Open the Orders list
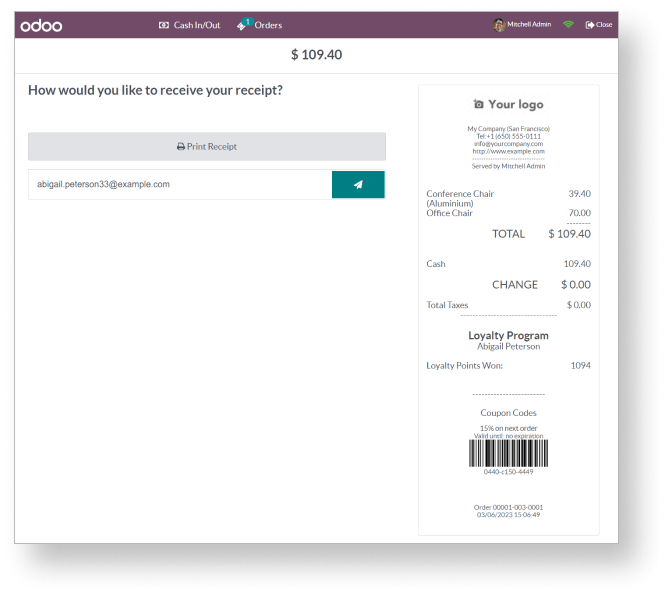 259,25
